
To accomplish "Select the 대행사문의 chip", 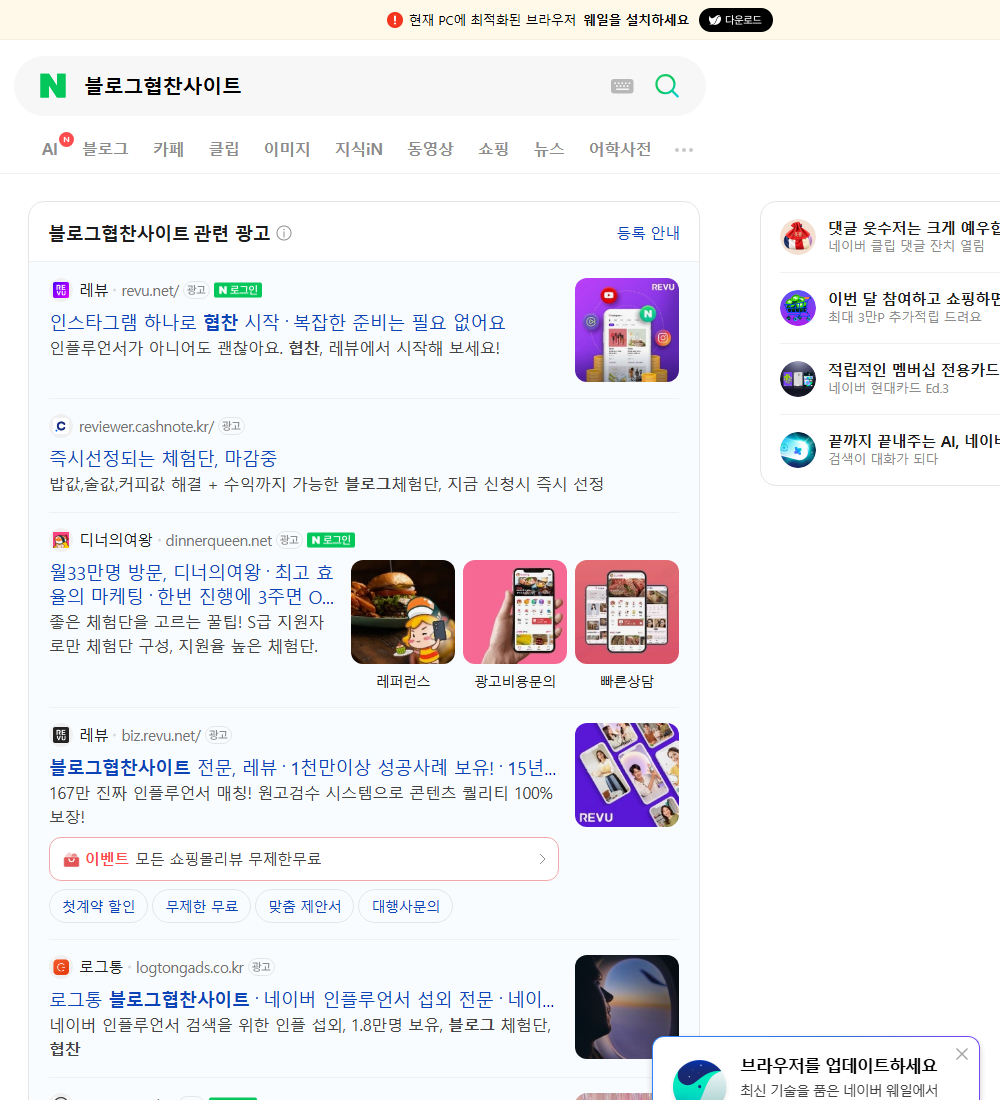I will [x=406, y=906].
